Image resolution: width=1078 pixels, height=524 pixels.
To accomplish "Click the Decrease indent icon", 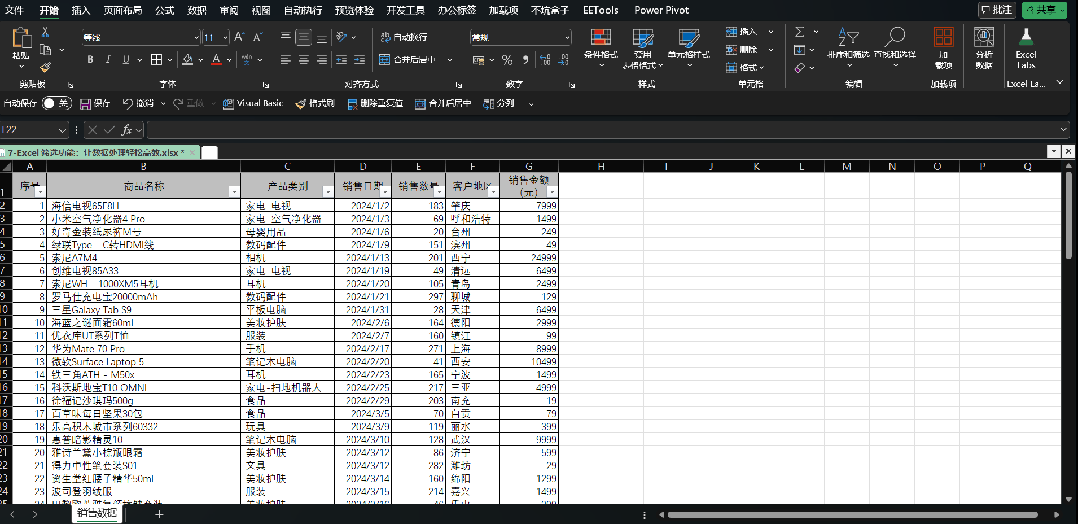I will pyautogui.click(x=341, y=60).
